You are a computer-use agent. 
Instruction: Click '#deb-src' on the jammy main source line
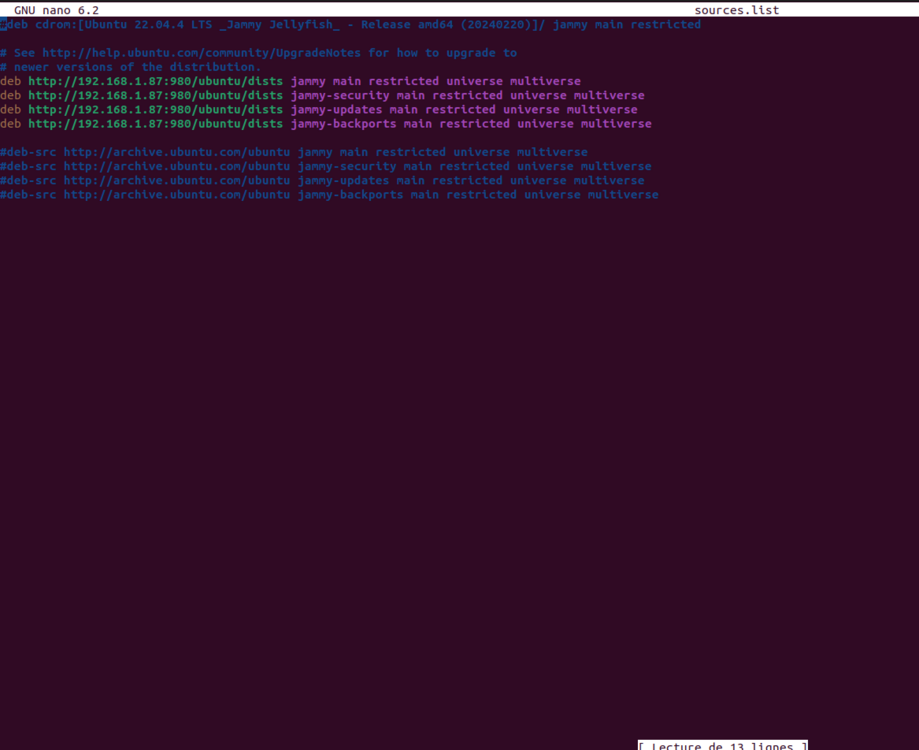(x=28, y=152)
